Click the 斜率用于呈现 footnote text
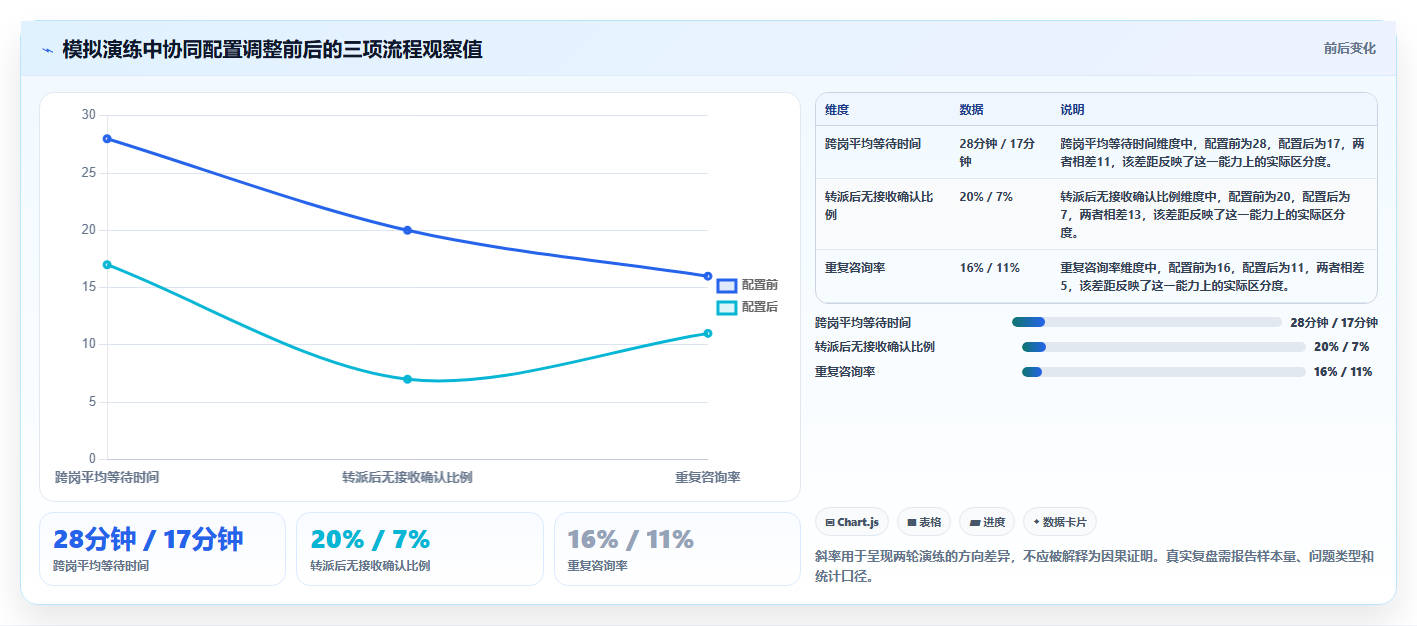Screen dimensions: 1417x626 pyautogui.click(x=1095, y=566)
